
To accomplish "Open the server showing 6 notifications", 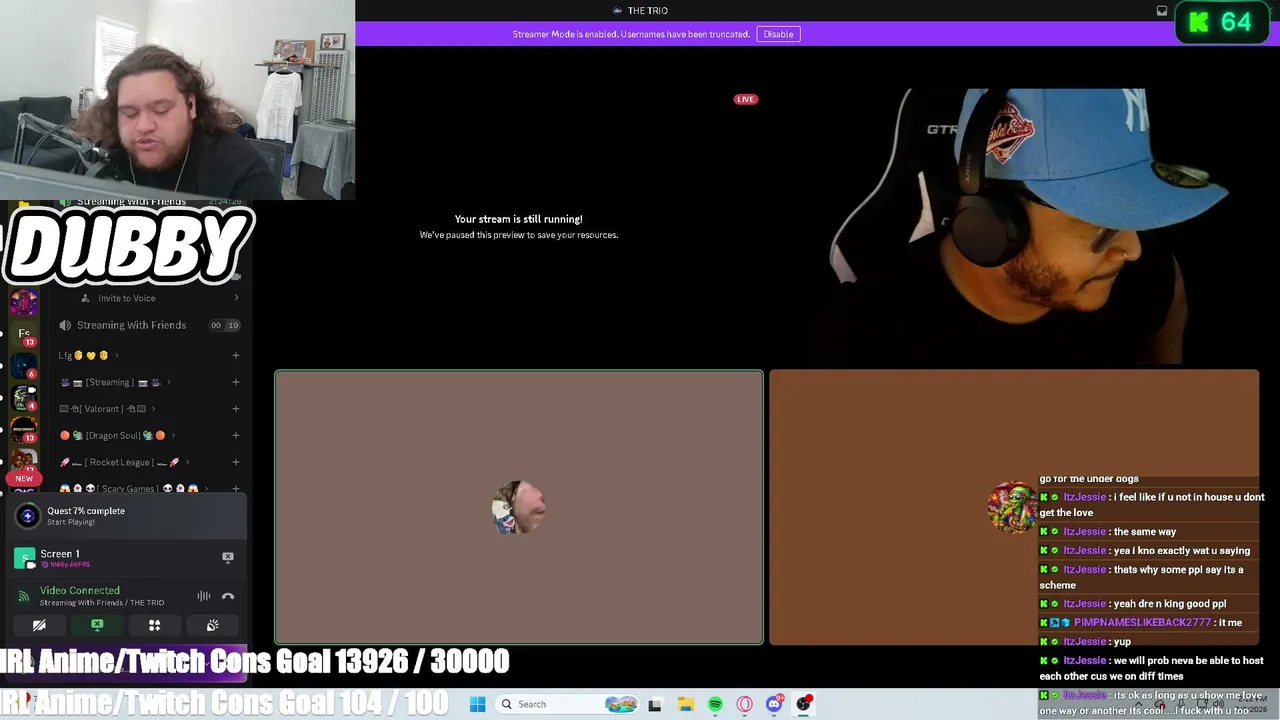I will point(24,366).
